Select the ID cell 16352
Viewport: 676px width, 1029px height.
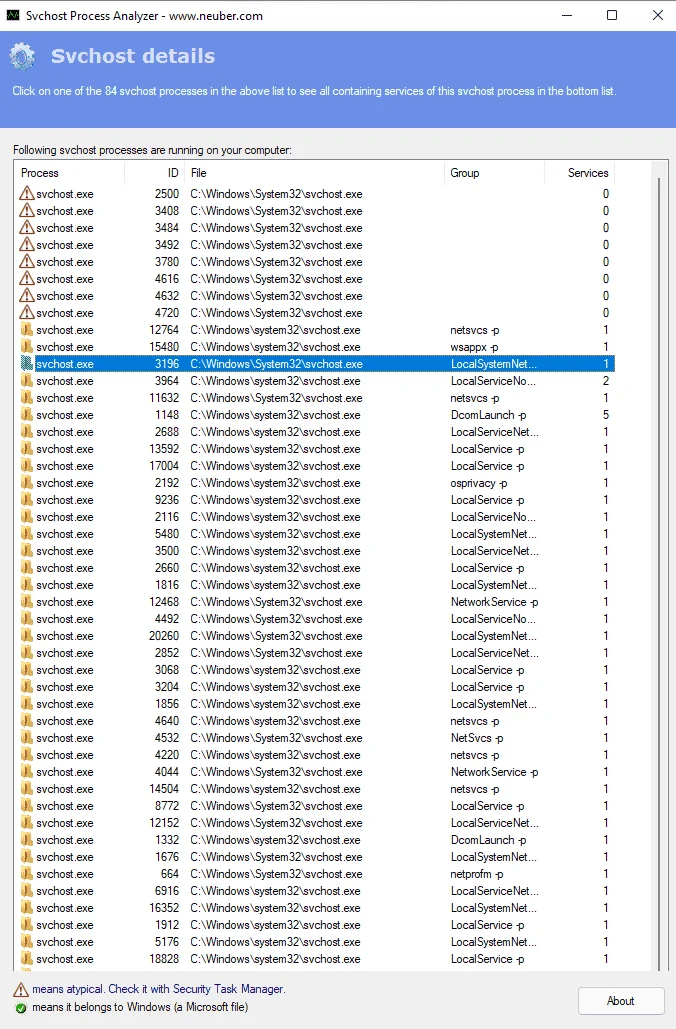[x=164, y=908]
